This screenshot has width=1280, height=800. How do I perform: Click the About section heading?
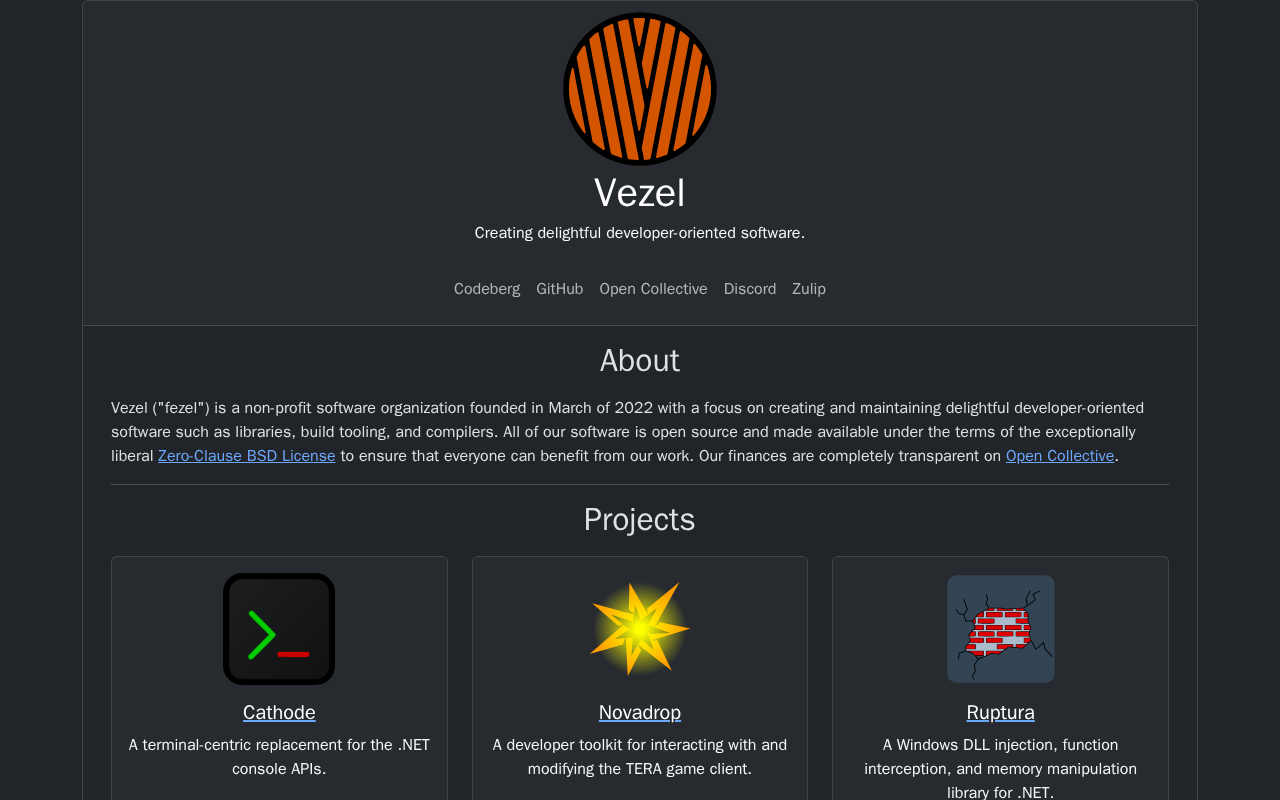pyautogui.click(x=640, y=360)
